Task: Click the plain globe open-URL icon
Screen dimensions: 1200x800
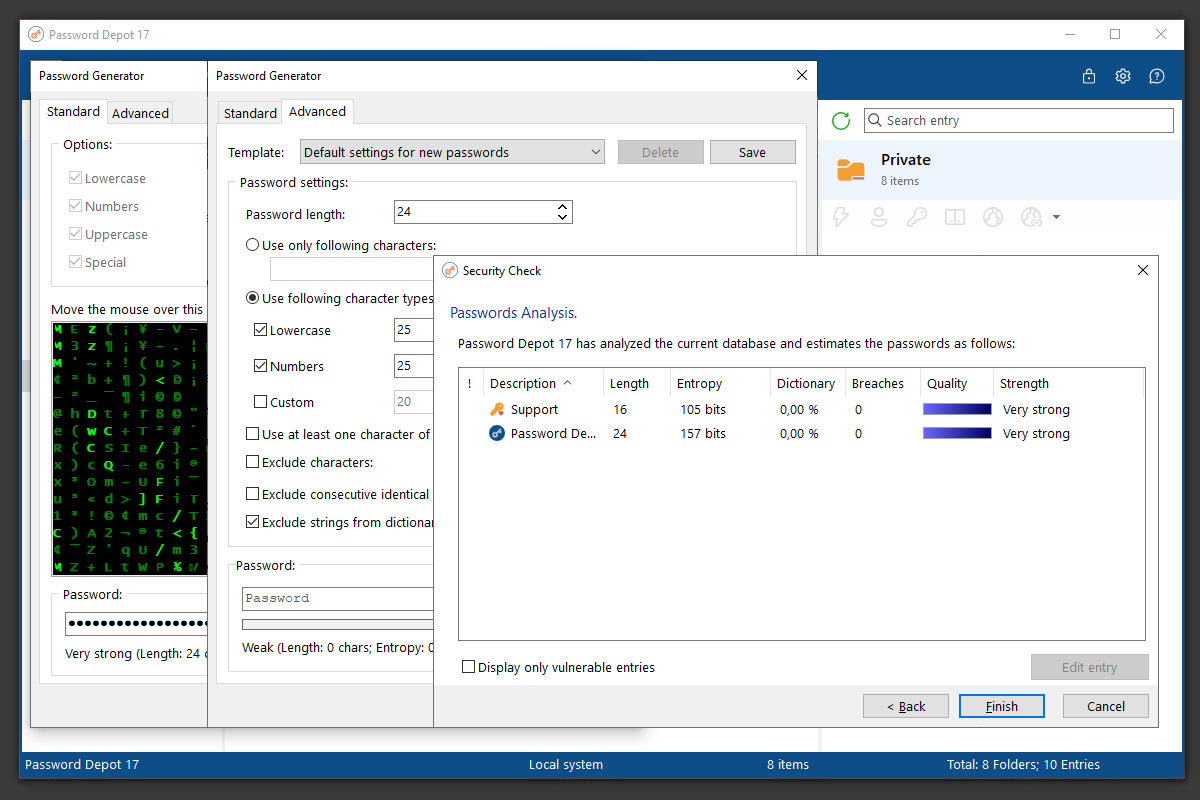Action: (992, 217)
